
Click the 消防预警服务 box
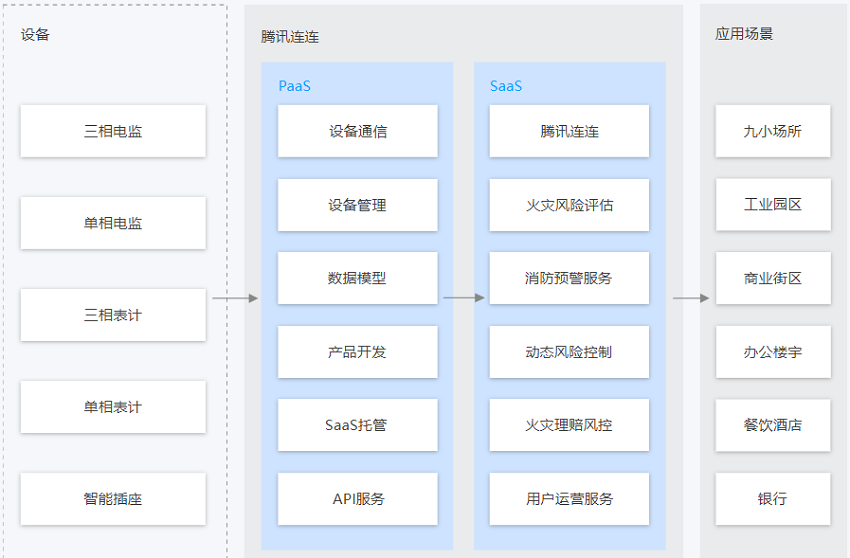coord(569,278)
